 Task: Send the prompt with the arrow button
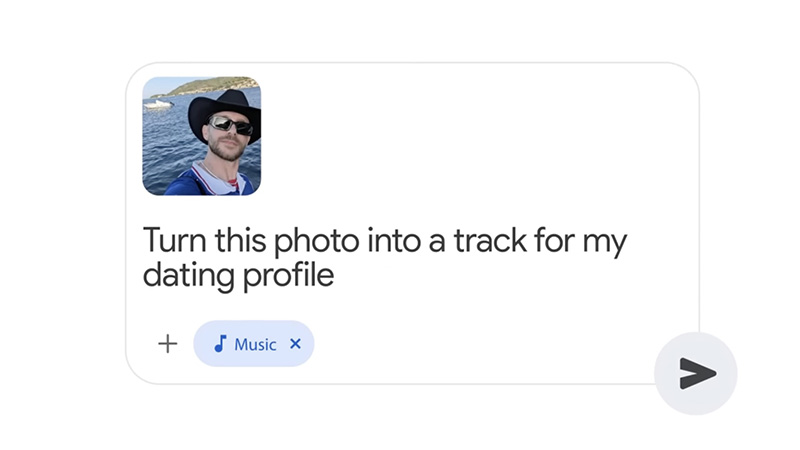click(x=697, y=373)
